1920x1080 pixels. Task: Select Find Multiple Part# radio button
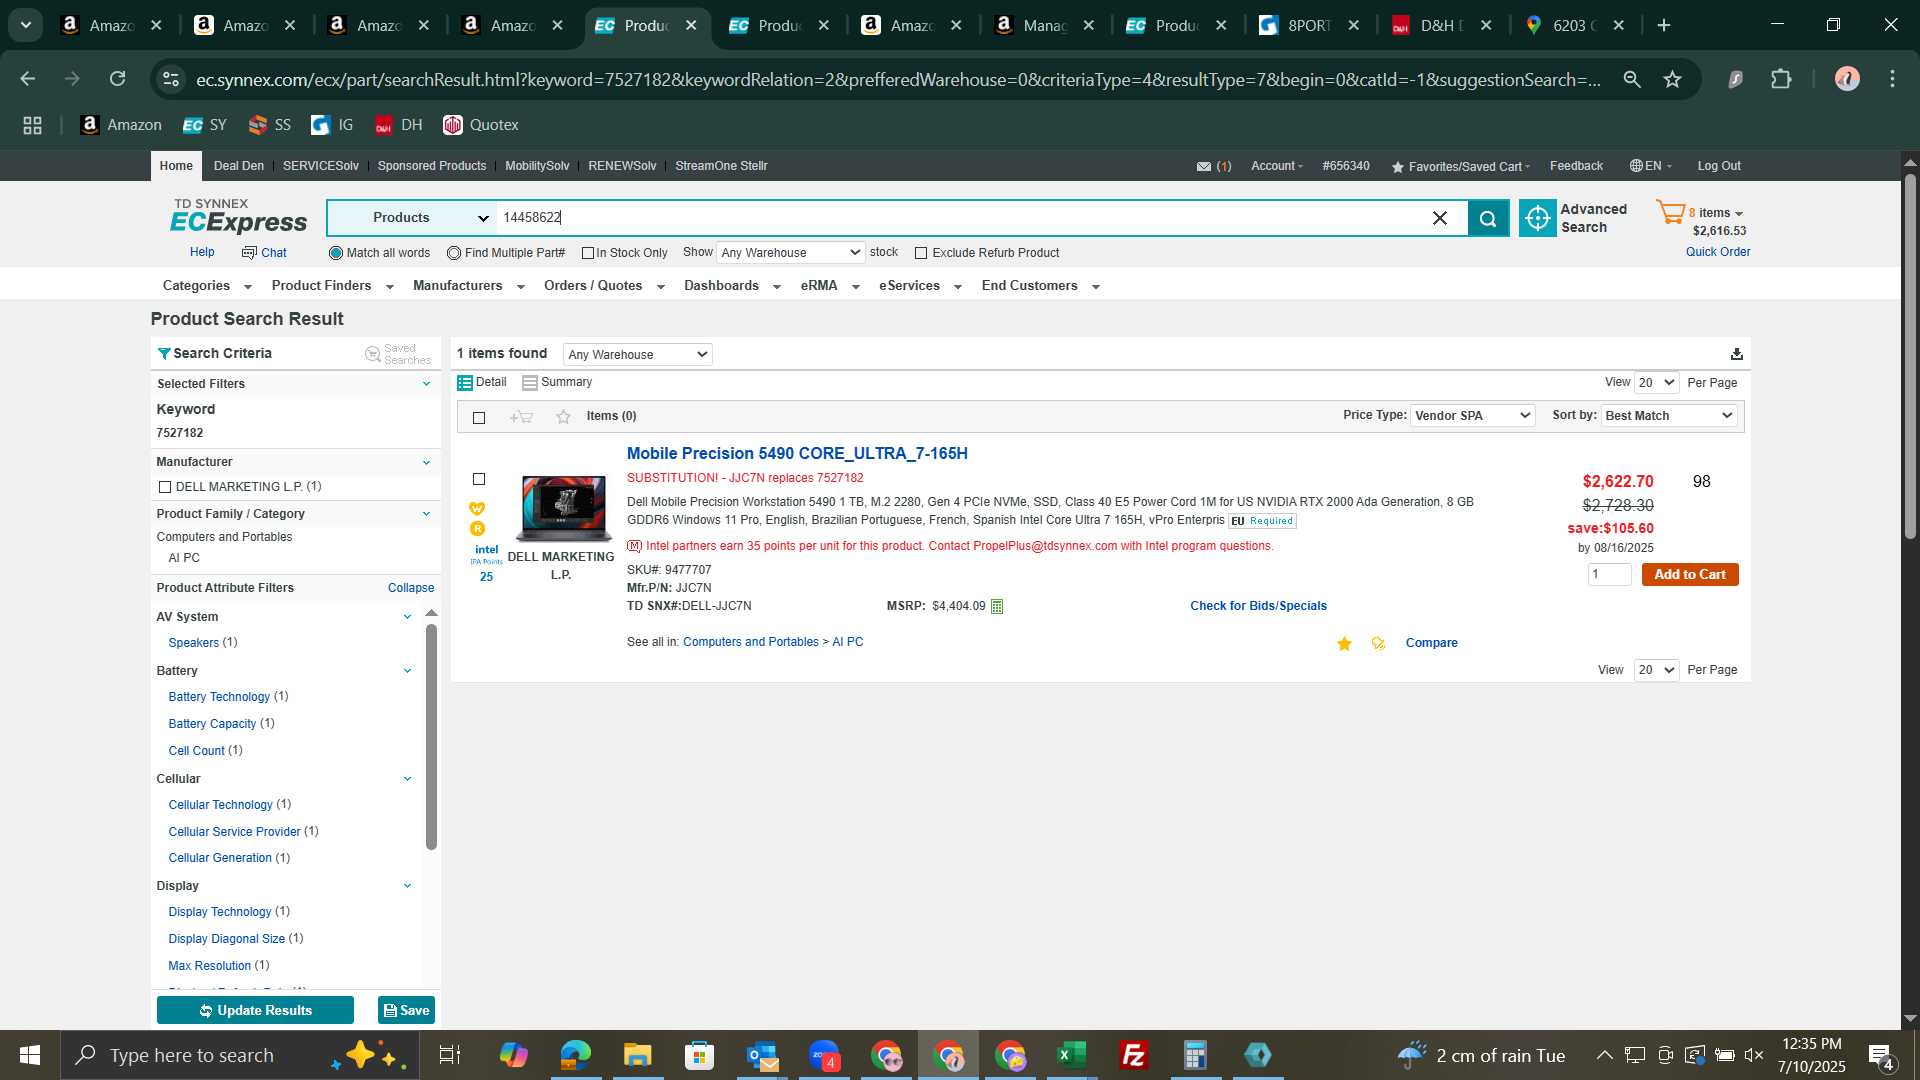454,253
